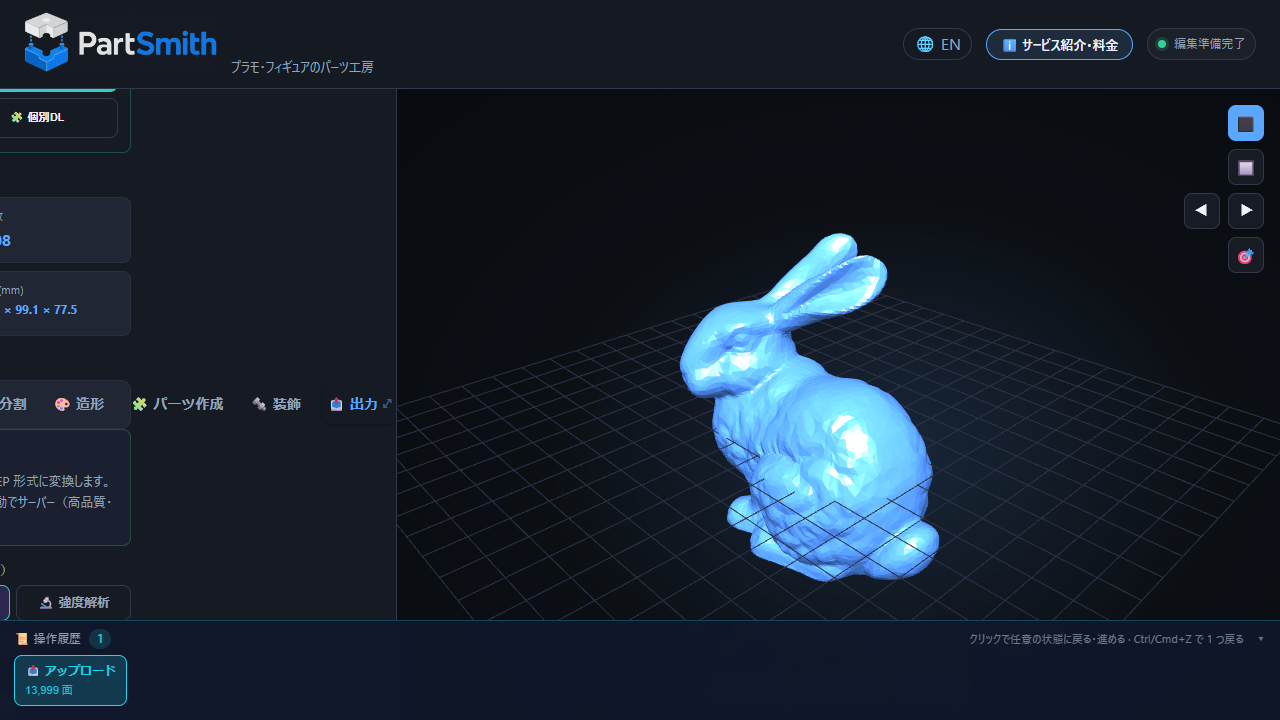Screen dimensions: 1280x720
Task: Click the right arrow view button
Action: pos(1246,211)
